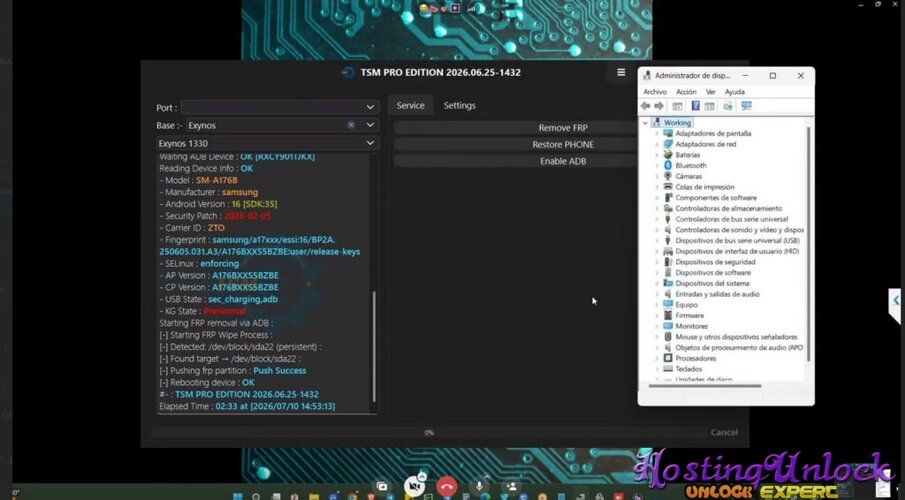Mute the microphone in the call bar
Image resolution: width=905 pixels, height=500 pixels.
[x=479, y=487]
